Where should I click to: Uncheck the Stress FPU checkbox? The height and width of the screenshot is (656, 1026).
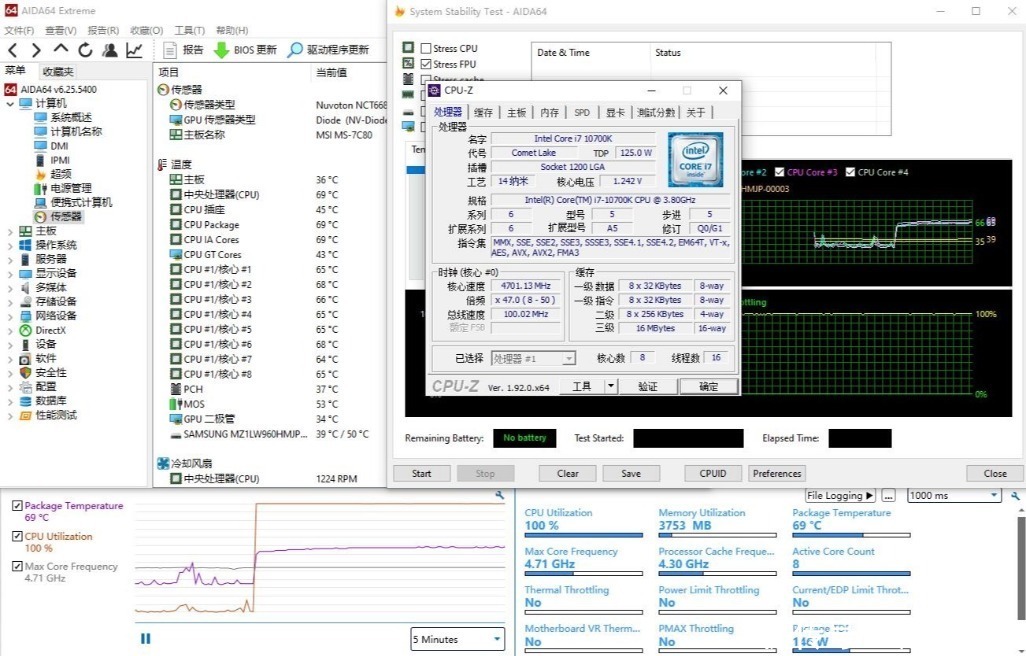(x=426, y=64)
